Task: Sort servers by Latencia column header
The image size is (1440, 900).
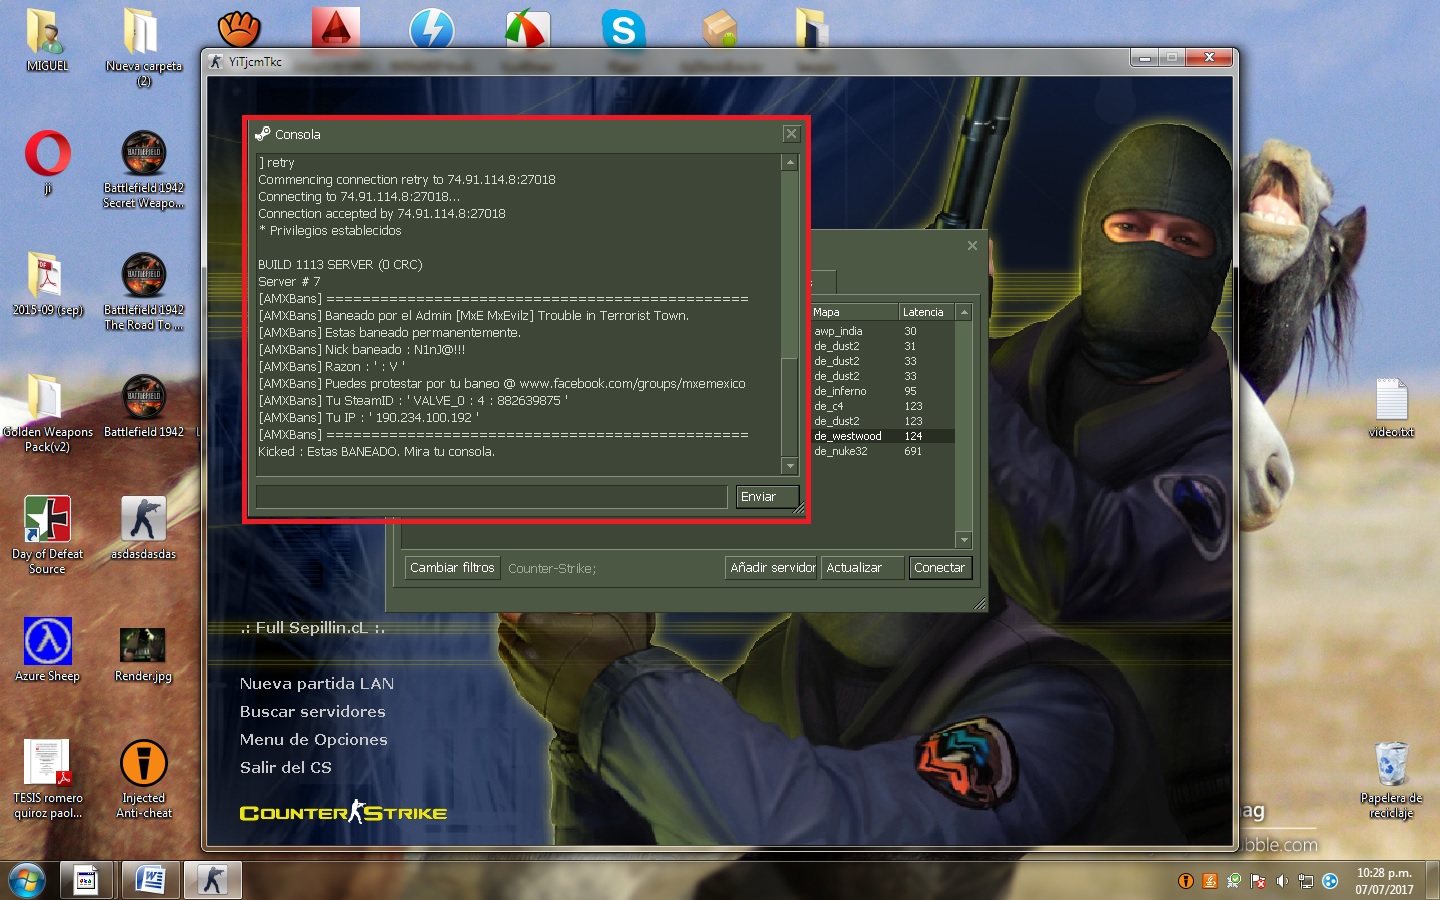Action: click(926, 312)
